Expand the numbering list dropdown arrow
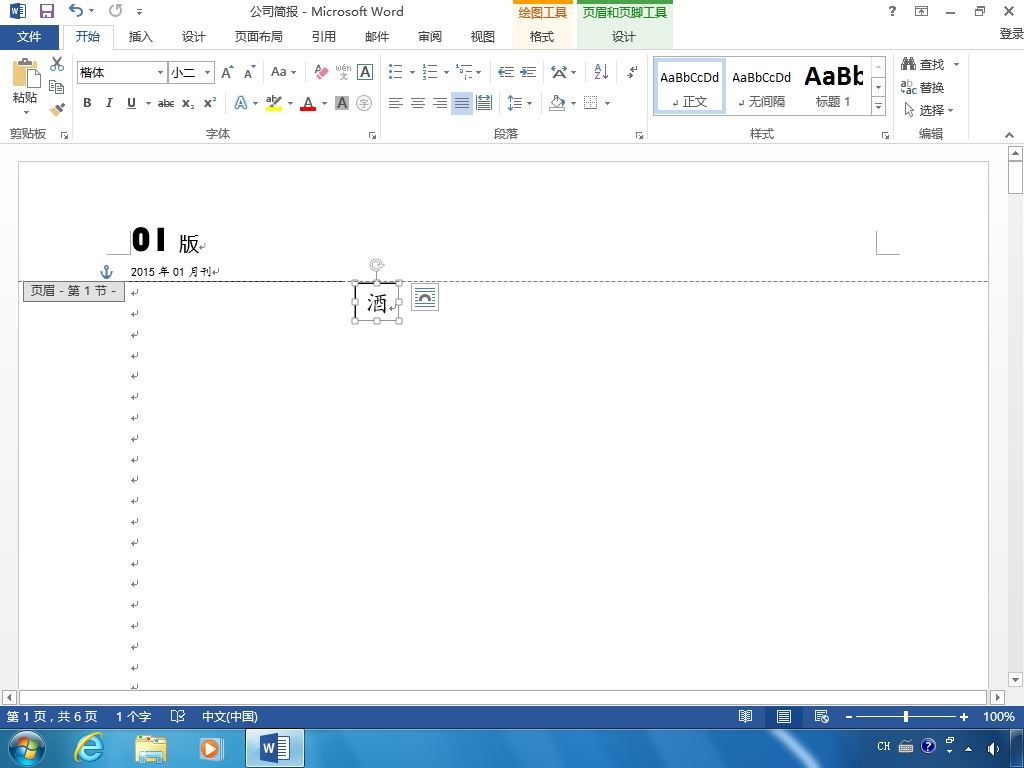Image resolution: width=1024 pixels, height=768 pixels. [x=446, y=72]
